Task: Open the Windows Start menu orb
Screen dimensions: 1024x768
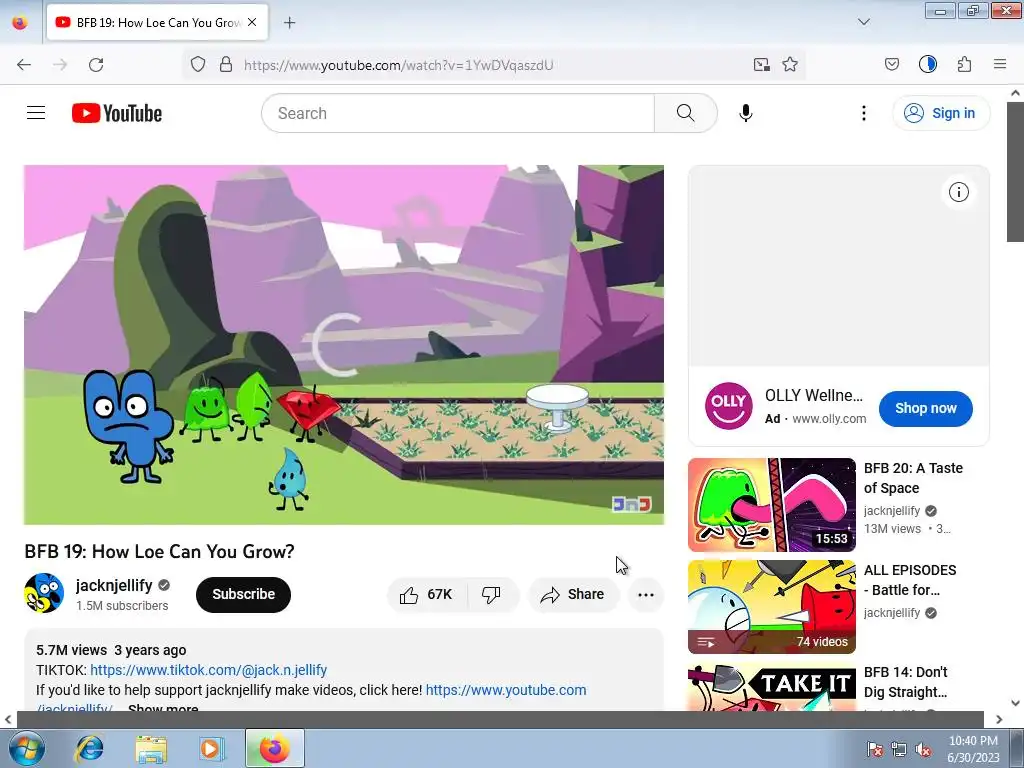Action: pyautogui.click(x=26, y=748)
